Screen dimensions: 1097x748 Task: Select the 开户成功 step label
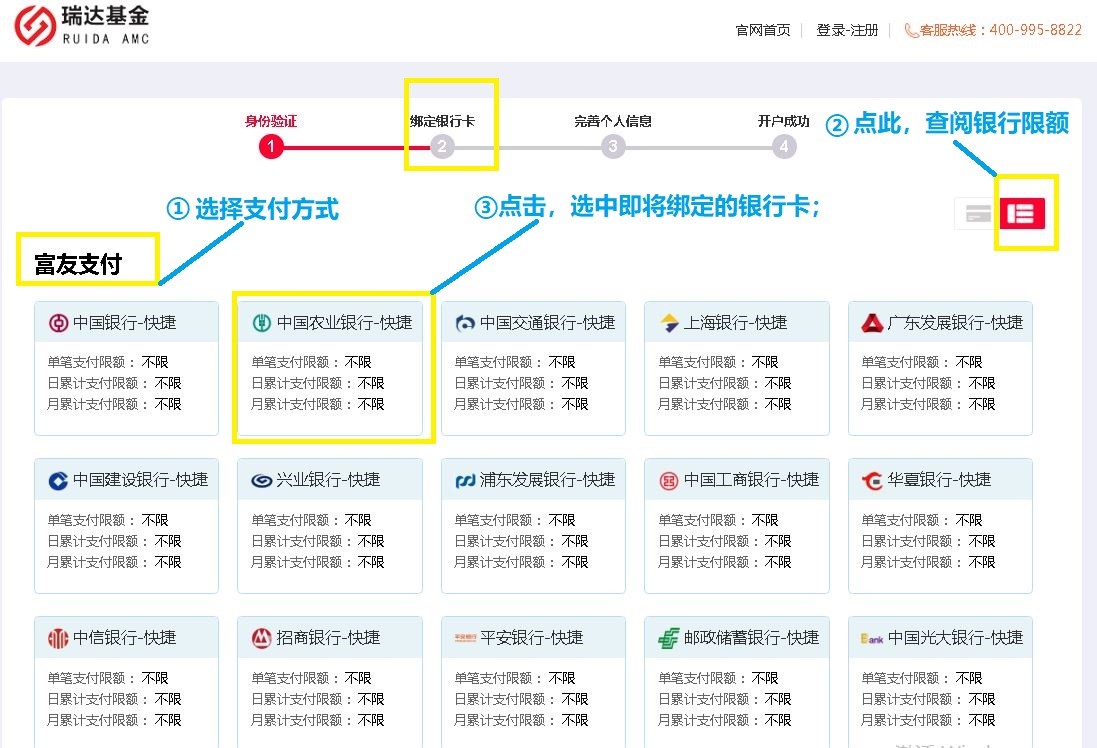[784, 121]
